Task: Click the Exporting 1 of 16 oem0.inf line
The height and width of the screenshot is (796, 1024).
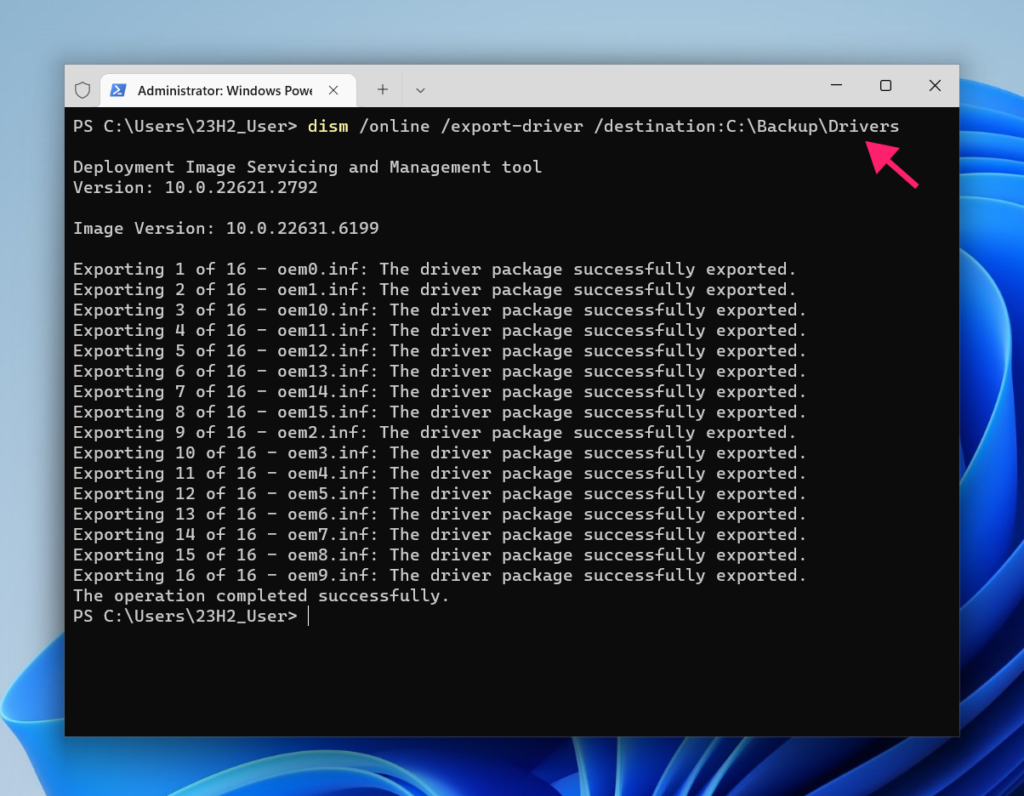Action: coord(434,269)
